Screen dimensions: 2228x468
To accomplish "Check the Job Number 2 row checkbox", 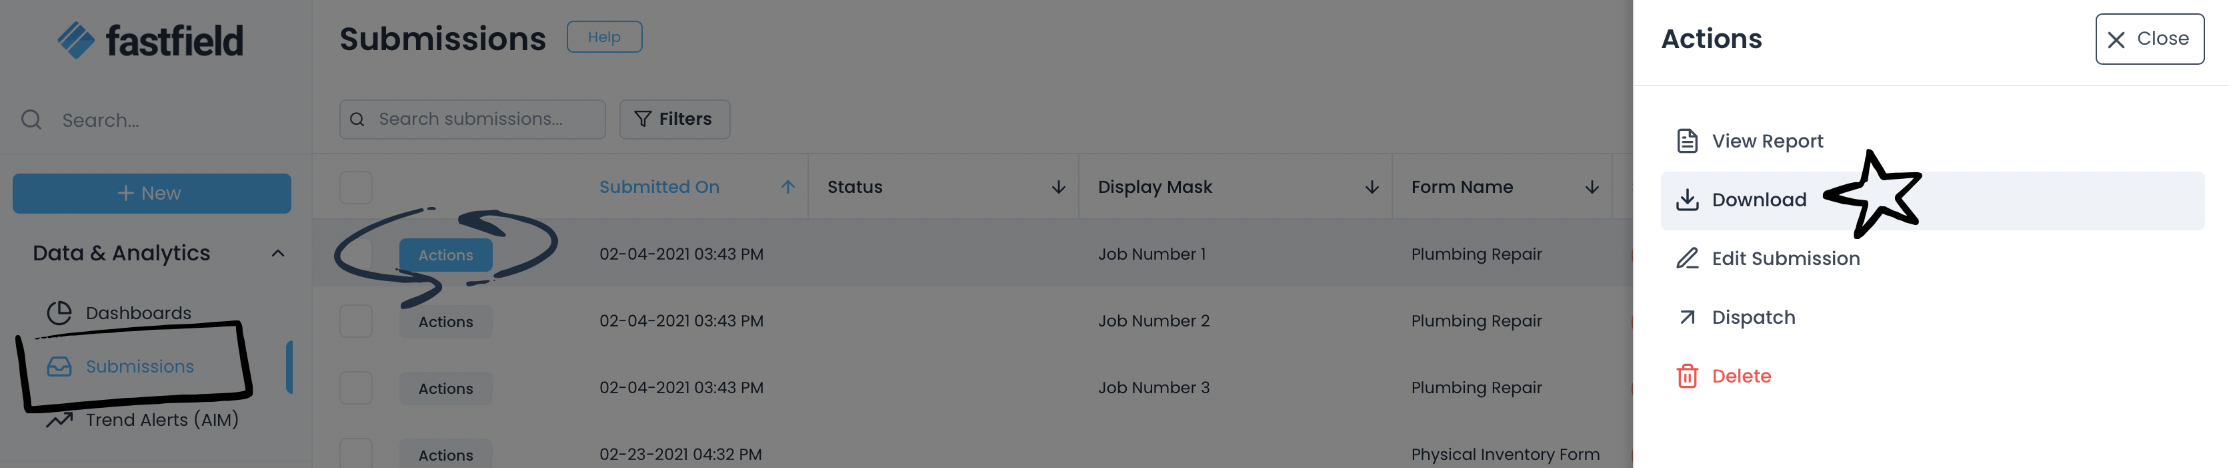I will (356, 321).
